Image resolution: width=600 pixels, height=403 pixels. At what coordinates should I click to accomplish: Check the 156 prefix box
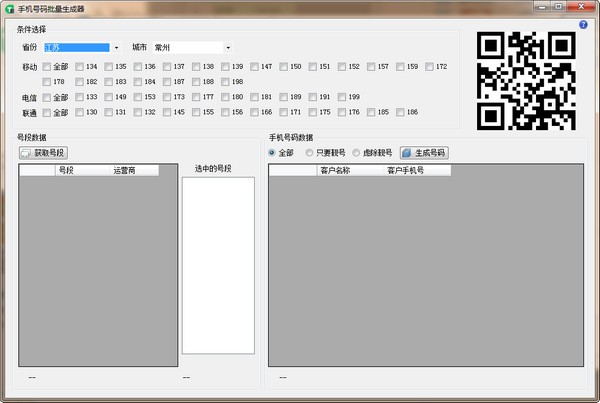[x=225, y=113]
